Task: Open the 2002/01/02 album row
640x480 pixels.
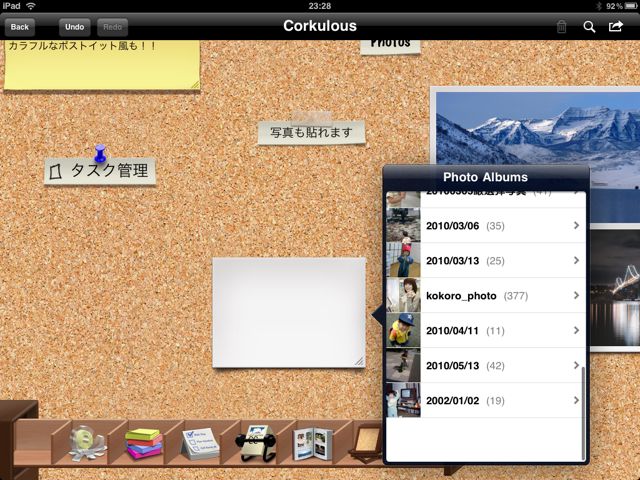Action: tap(486, 400)
